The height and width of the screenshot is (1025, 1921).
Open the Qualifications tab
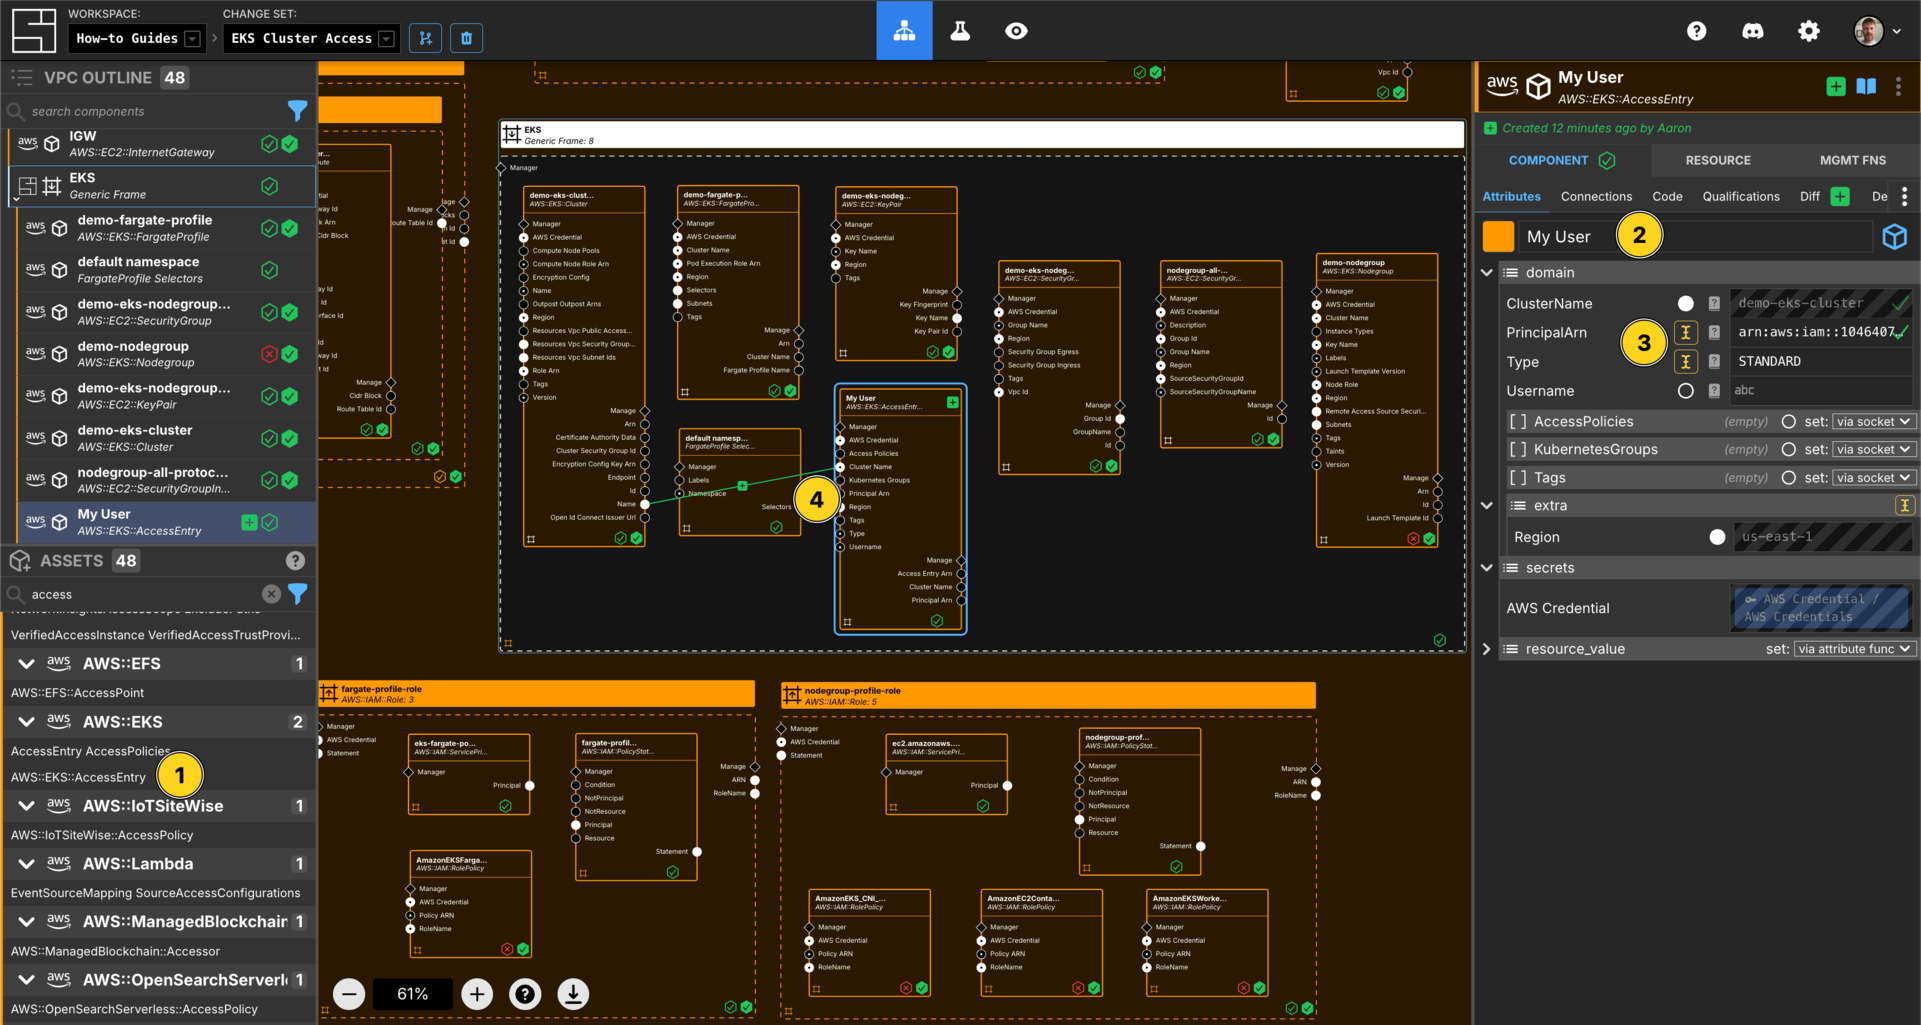1741,197
